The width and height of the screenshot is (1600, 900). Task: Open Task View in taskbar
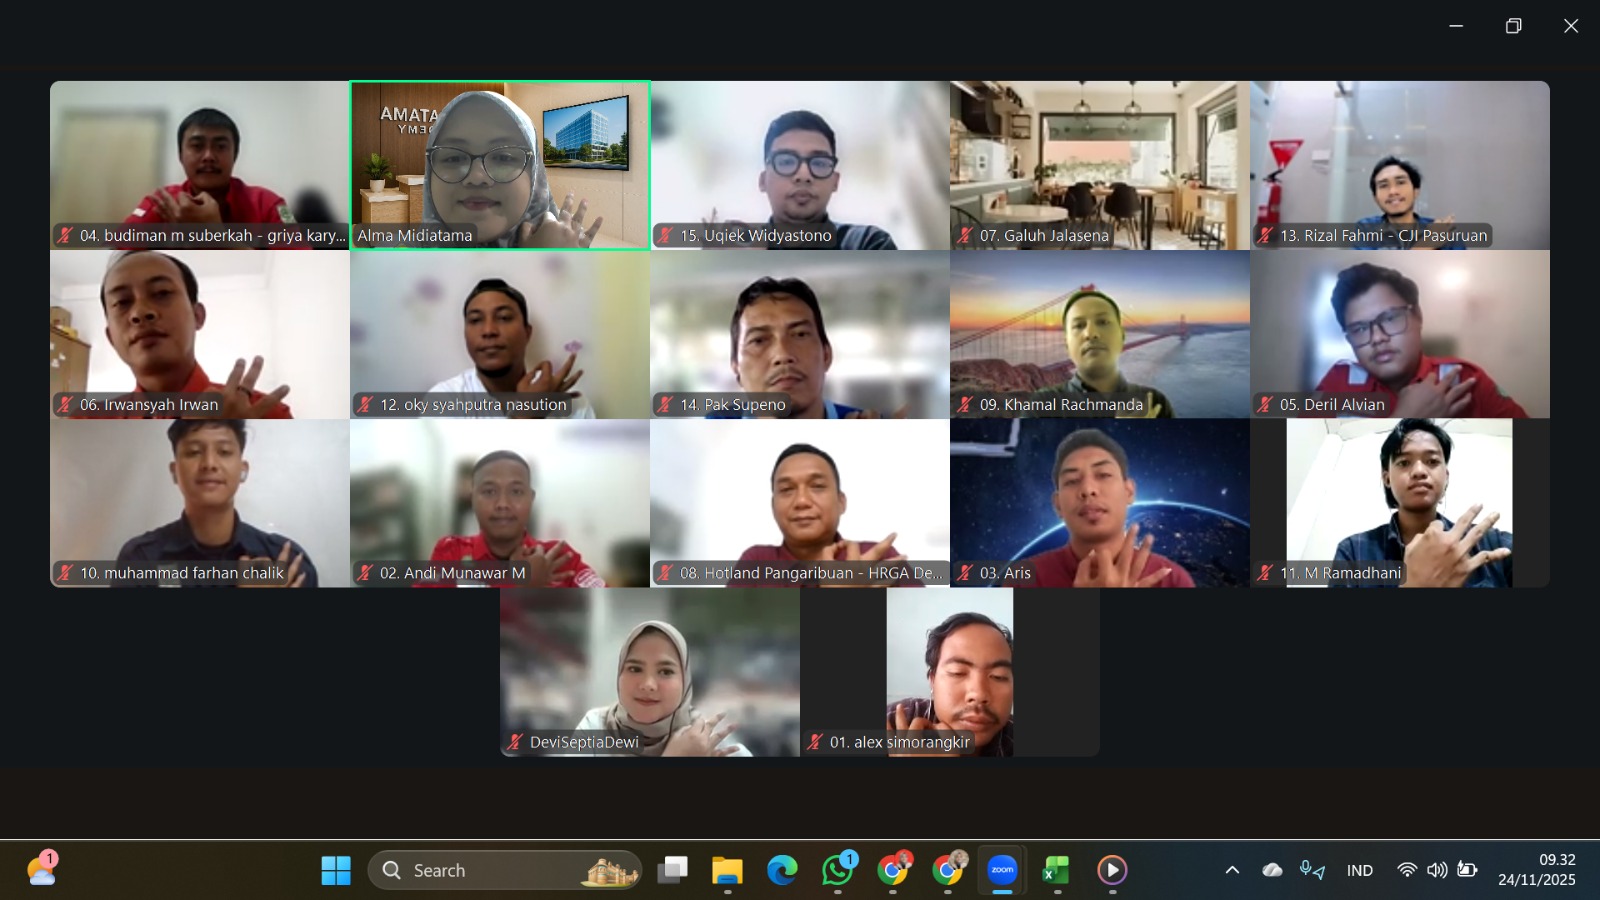point(672,870)
